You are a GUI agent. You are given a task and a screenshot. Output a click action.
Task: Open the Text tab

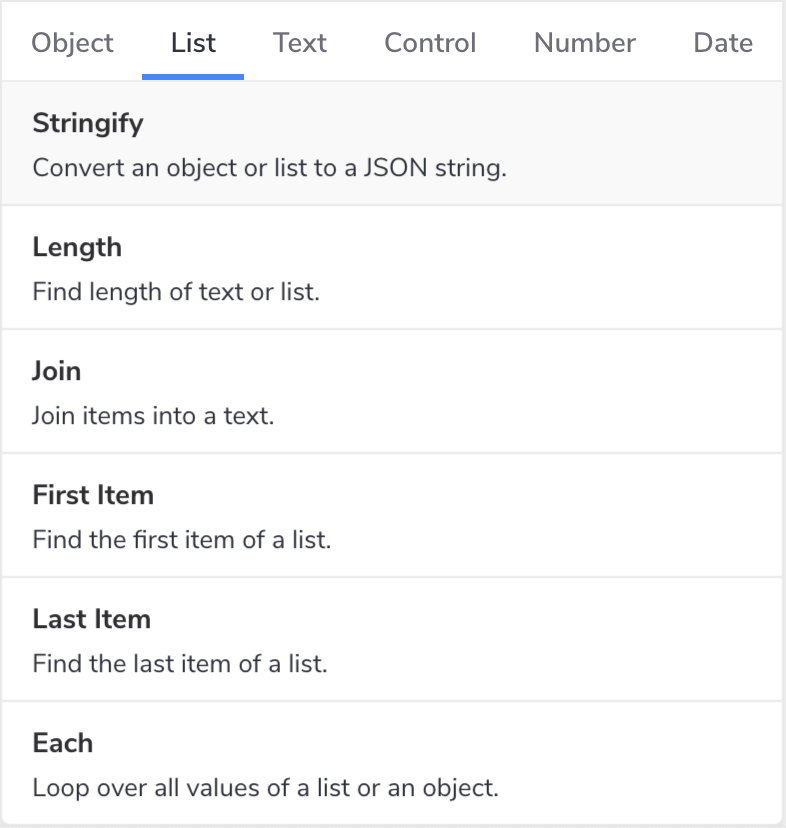(x=300, y=43)
